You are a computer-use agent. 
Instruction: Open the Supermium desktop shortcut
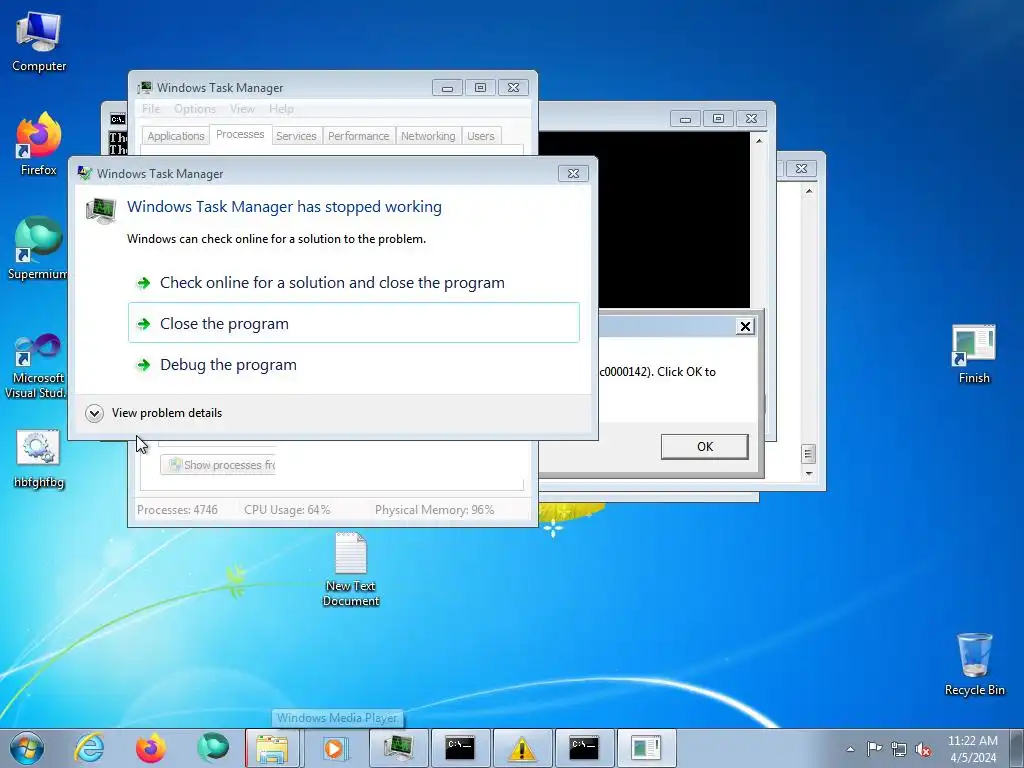38,248
